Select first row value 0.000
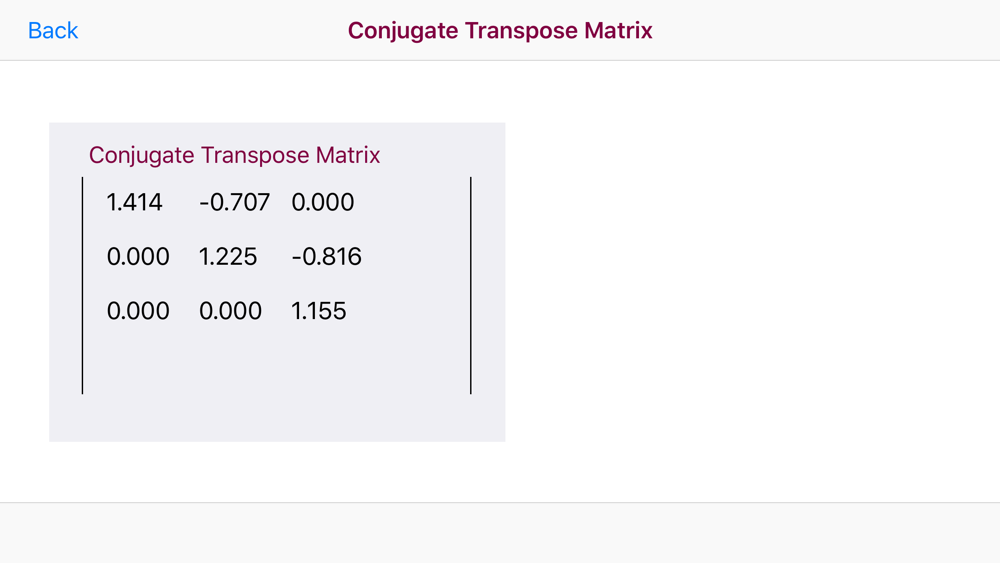 tap(323, 202)
